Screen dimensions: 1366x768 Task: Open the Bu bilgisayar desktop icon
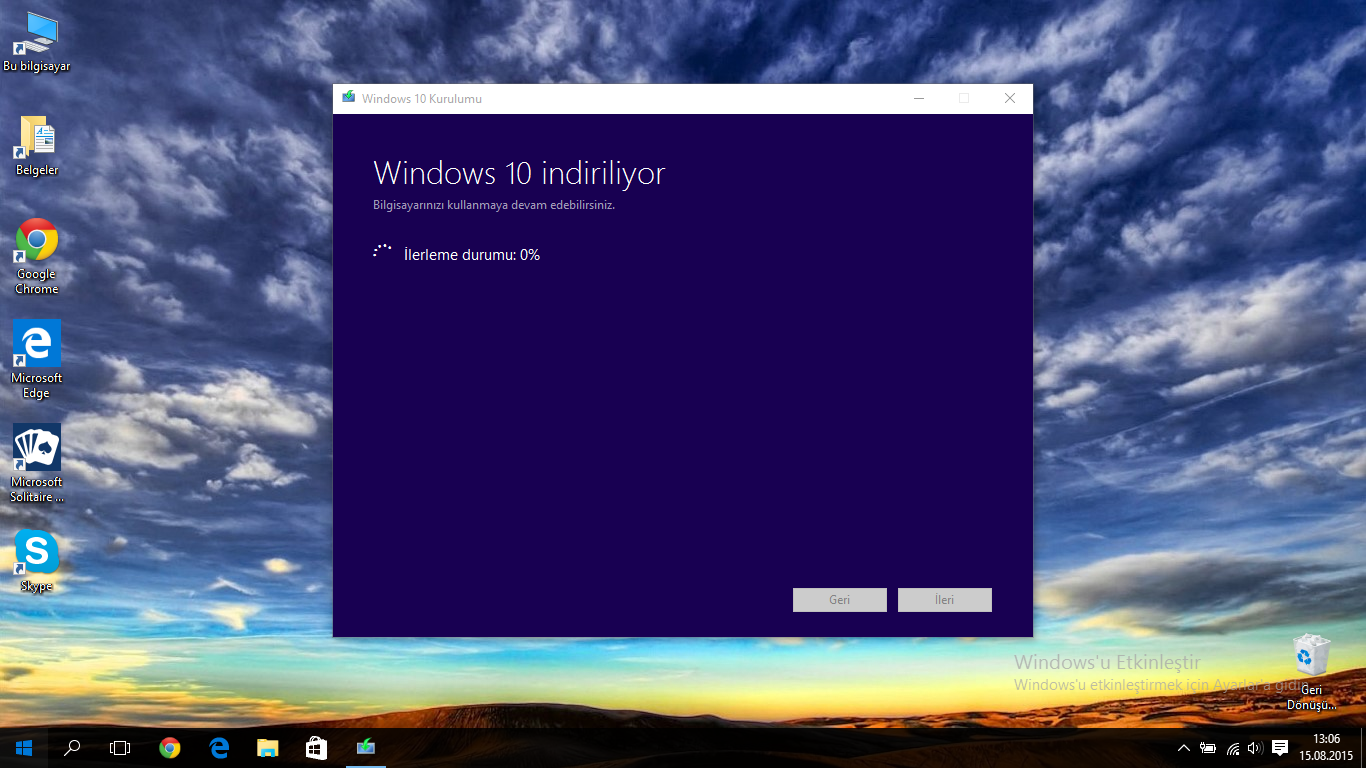tap(37, 42)
